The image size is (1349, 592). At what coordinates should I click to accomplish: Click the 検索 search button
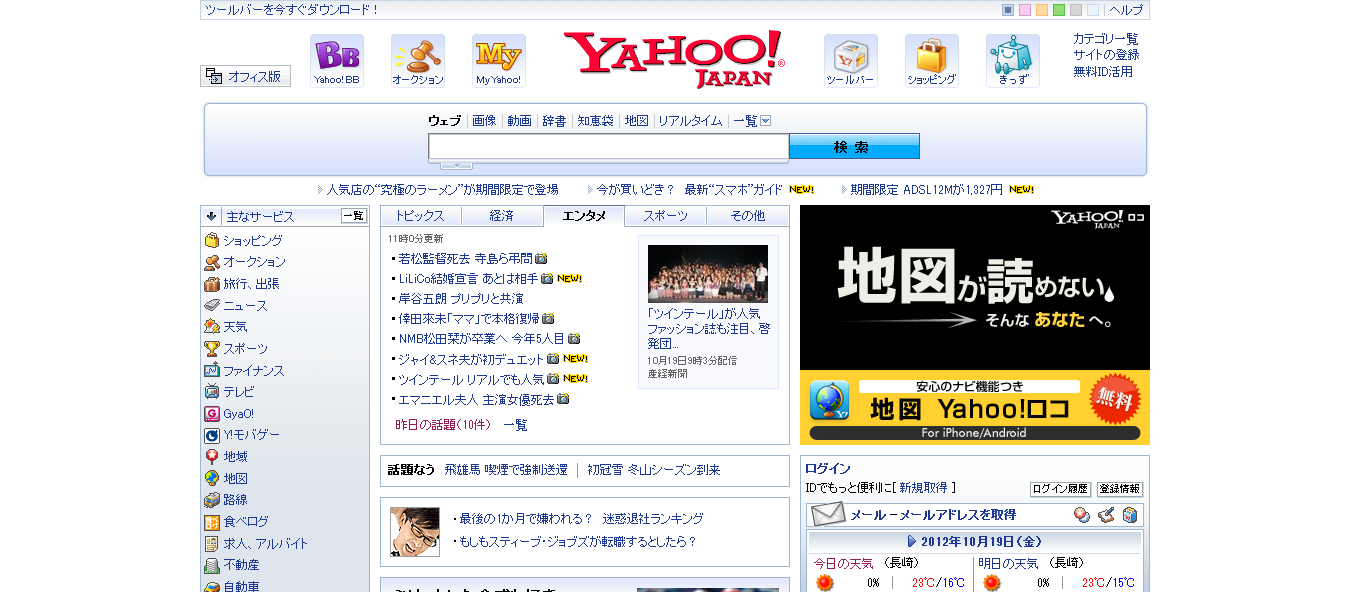pos(854,147)
